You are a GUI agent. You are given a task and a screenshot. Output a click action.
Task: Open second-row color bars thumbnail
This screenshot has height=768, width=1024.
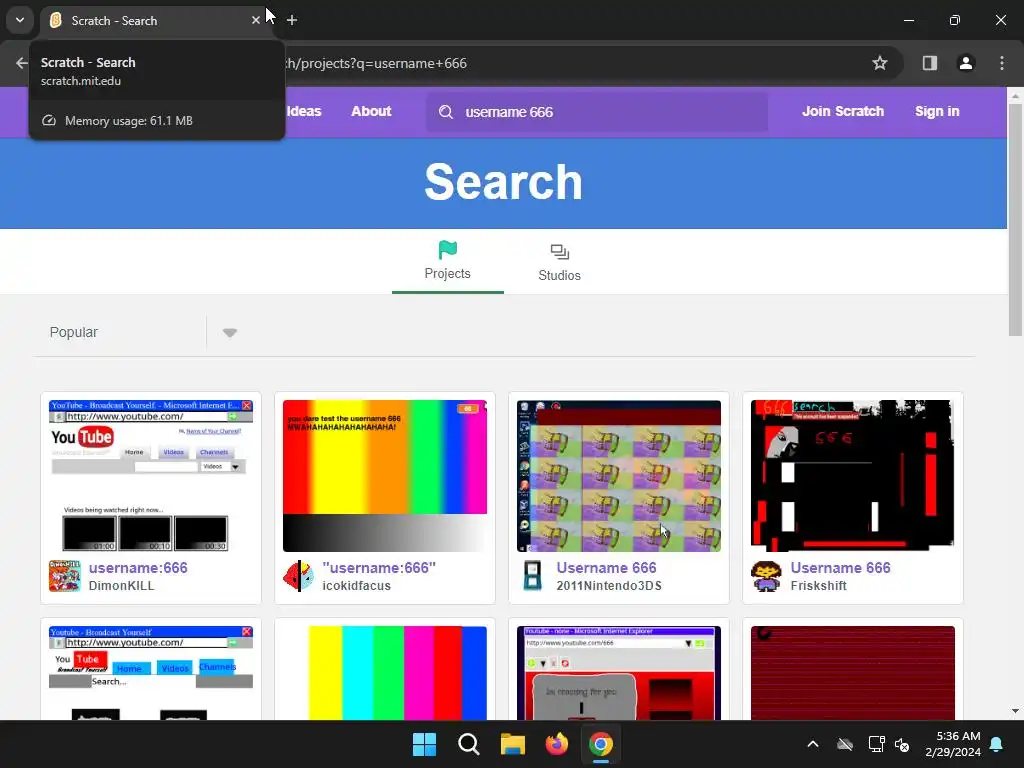pyautogui.click(x=385, y=673)
